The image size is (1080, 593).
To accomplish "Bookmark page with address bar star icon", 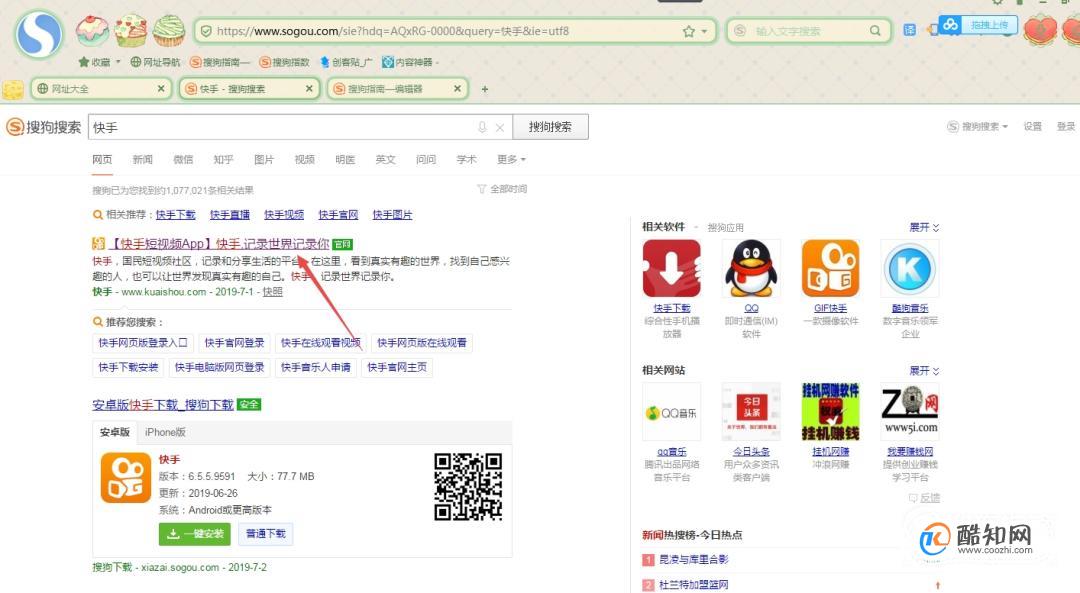I will [688, 31].
